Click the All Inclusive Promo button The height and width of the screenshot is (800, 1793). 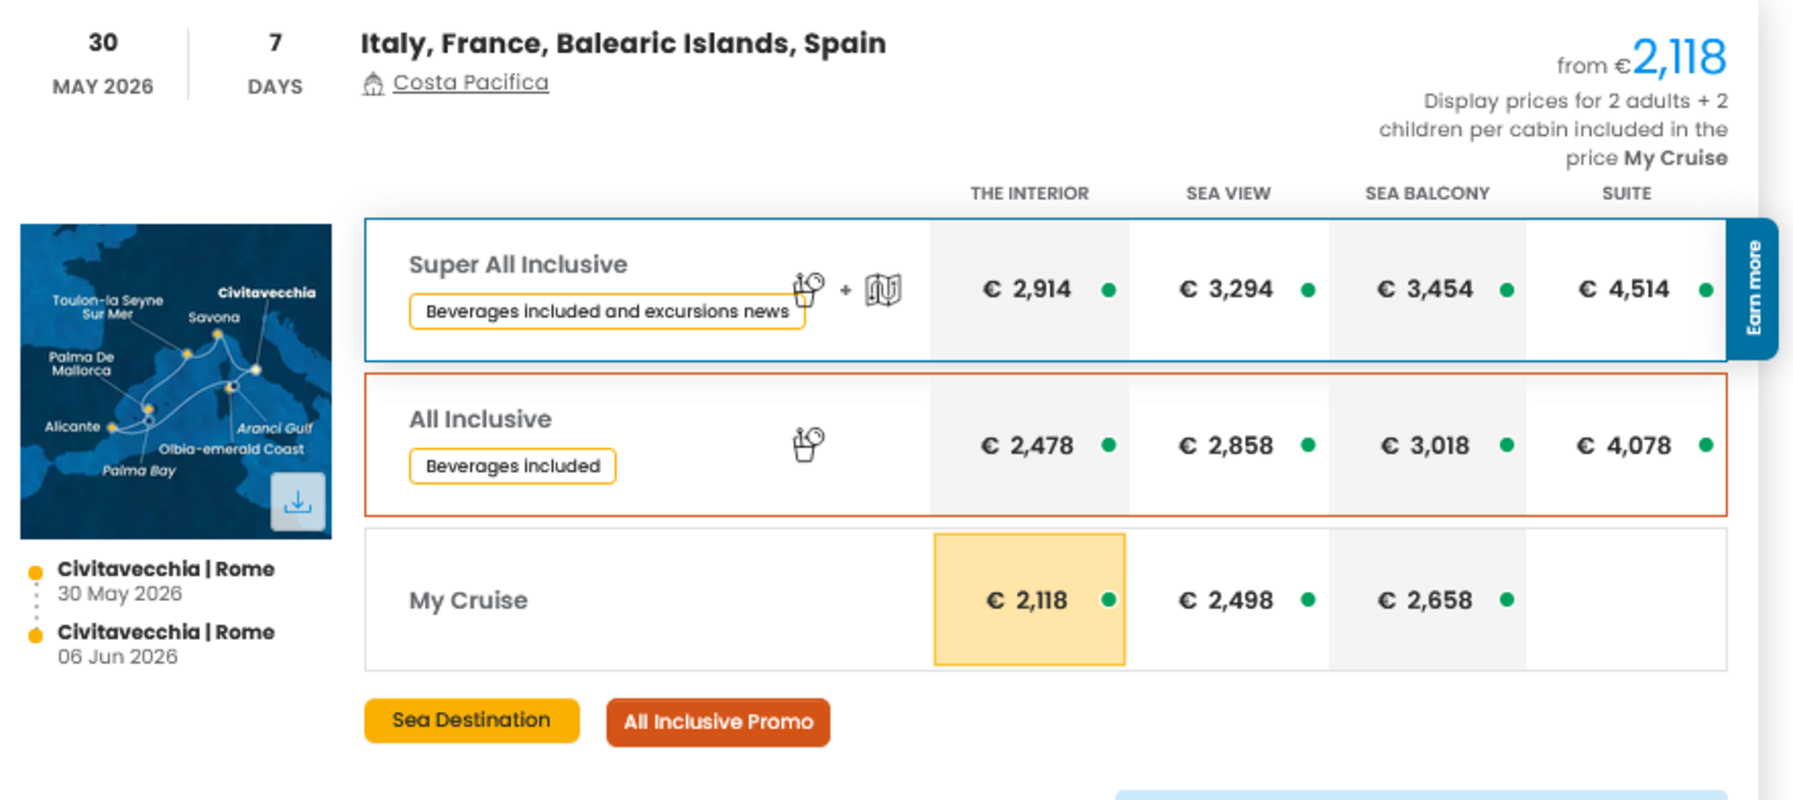pyautogui.click(x=718, y=722)
